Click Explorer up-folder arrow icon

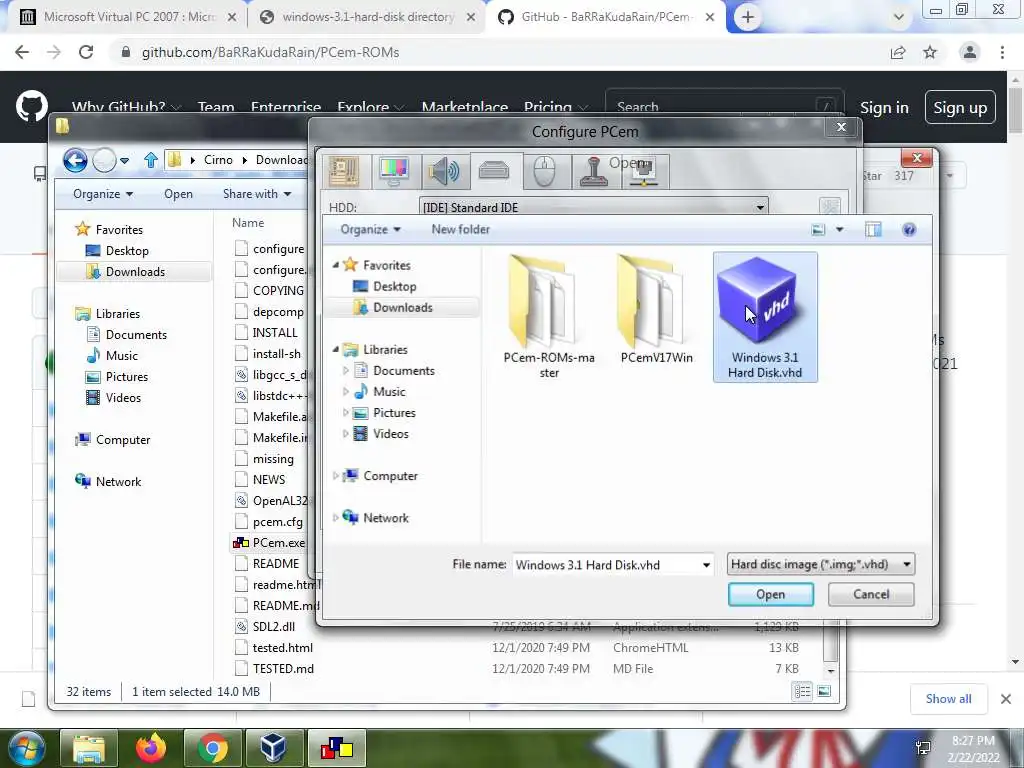click(151, 160)
